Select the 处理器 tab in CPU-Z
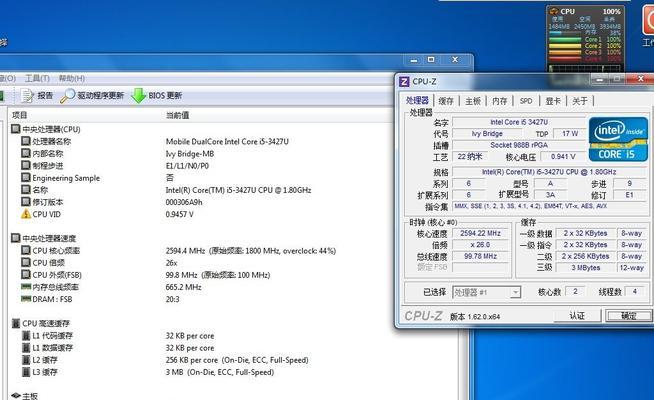The width and height of the screenshot is (654, 400). 417,101
